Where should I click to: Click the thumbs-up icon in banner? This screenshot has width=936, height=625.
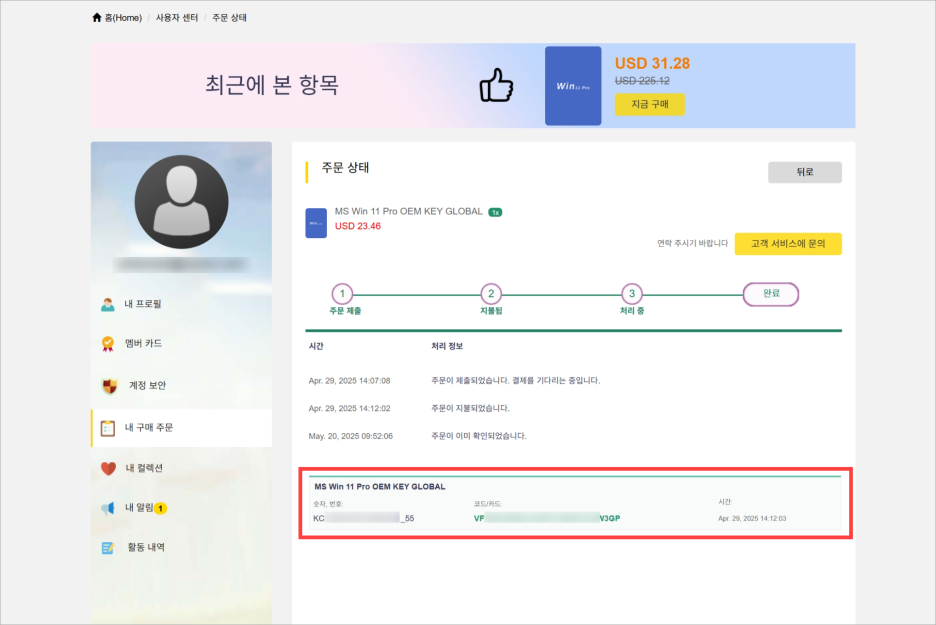pos(496,85)
